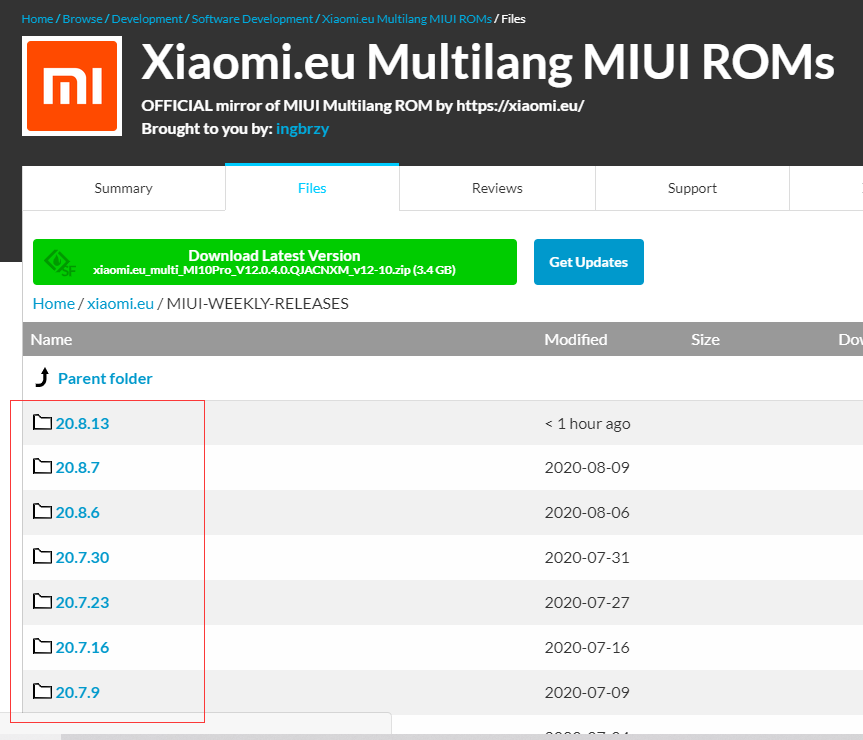Screen dimensions: 863x740
Task: Switch to the Summary tab
Action: coord(123,188)
